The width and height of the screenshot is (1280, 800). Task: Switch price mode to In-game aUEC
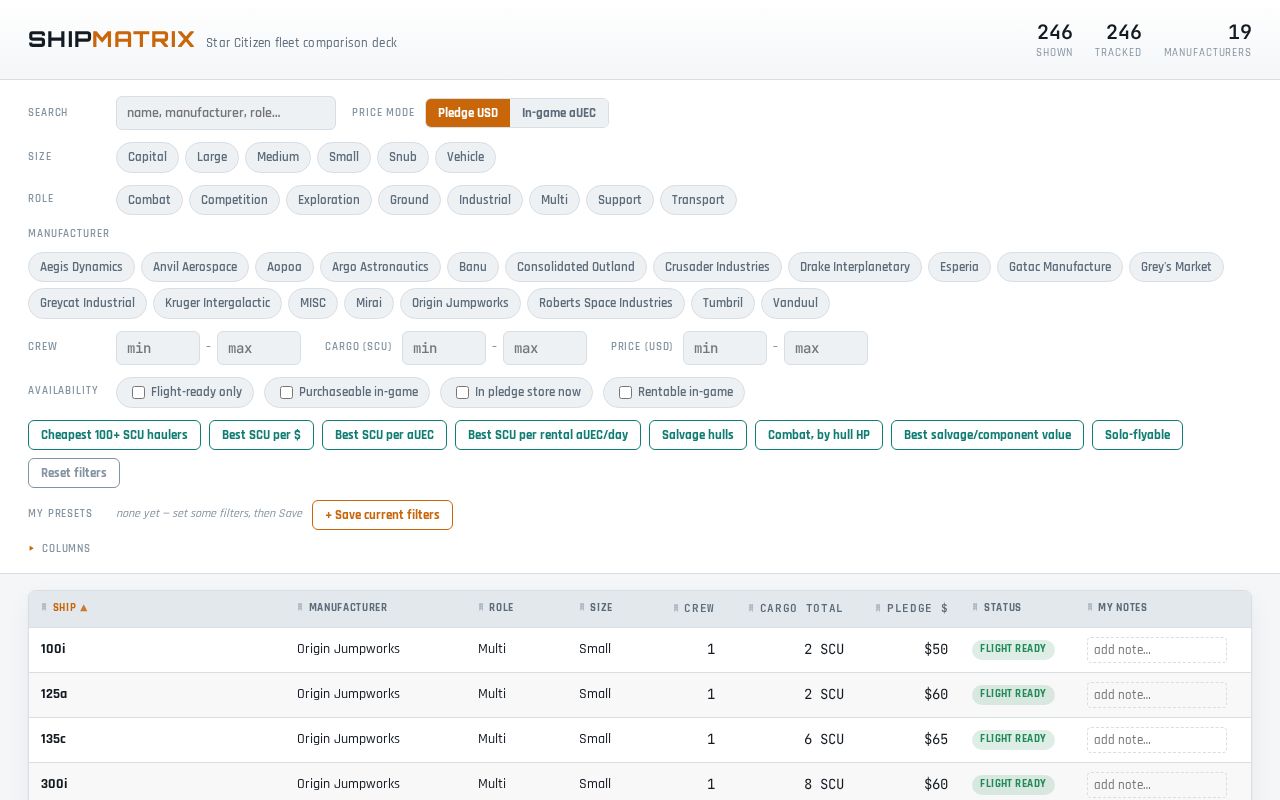[559, 113]
